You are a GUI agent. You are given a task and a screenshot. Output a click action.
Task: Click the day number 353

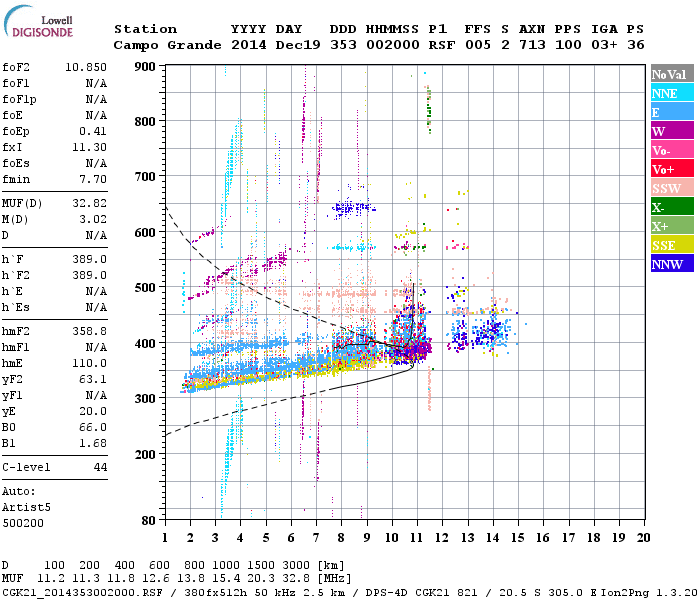(343, 45)
